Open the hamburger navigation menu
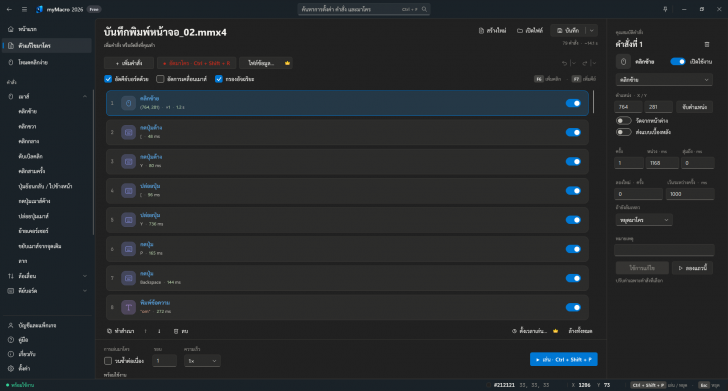The height and width of the screenshot is (391, 728). pyautogui.click(x=24, y=9)
